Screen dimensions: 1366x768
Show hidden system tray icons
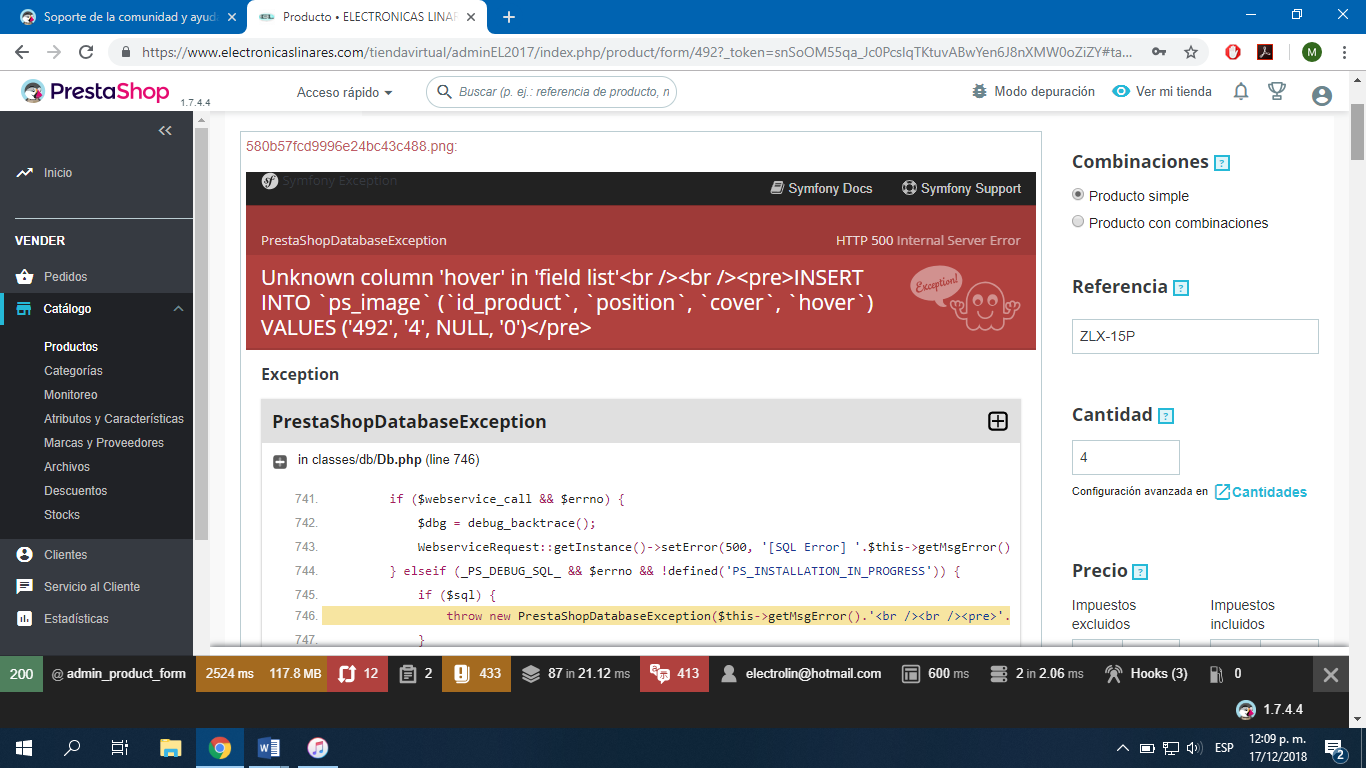(x=1123, y=748)
